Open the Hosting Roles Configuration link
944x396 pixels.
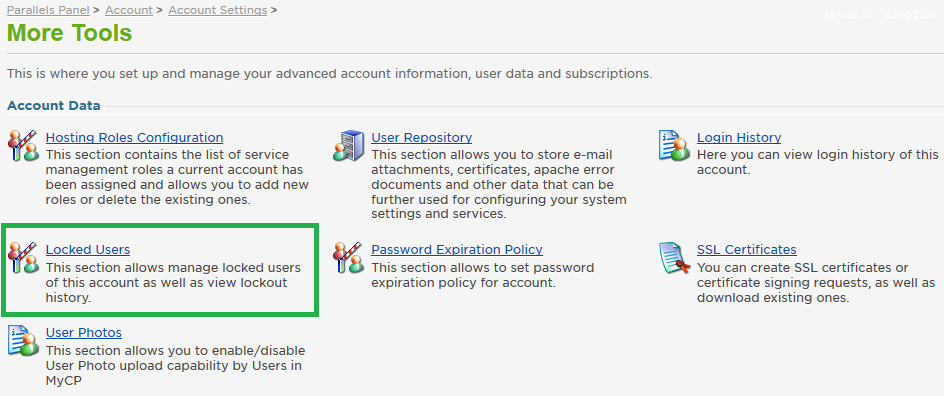[134, 137]
